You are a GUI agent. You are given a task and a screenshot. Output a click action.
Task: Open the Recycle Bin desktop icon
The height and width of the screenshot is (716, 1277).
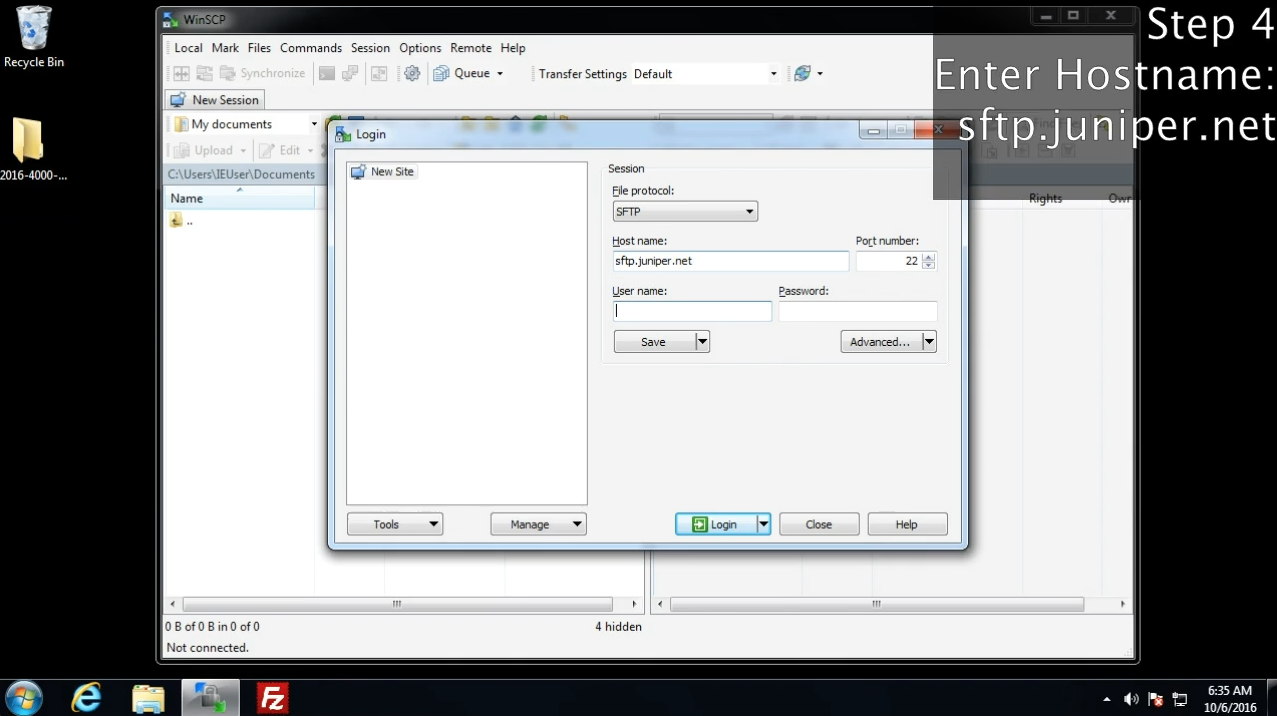pos(34,37)
